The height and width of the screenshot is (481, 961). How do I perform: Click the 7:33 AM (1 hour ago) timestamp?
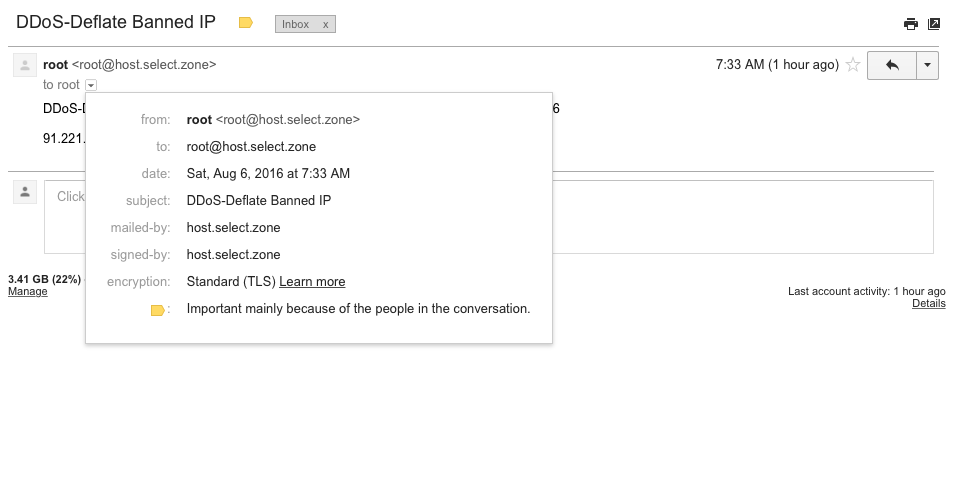(x=777, y=65)
